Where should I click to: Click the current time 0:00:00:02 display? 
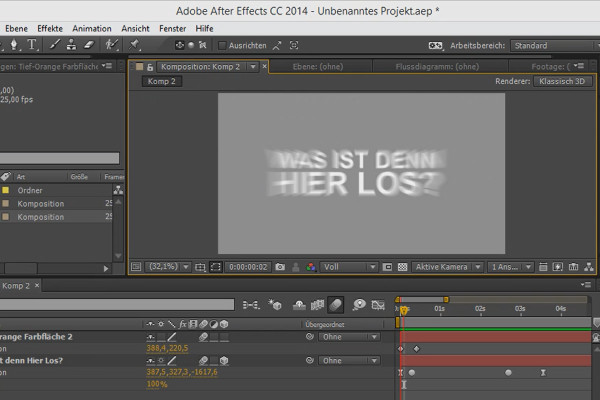point(248,267)
